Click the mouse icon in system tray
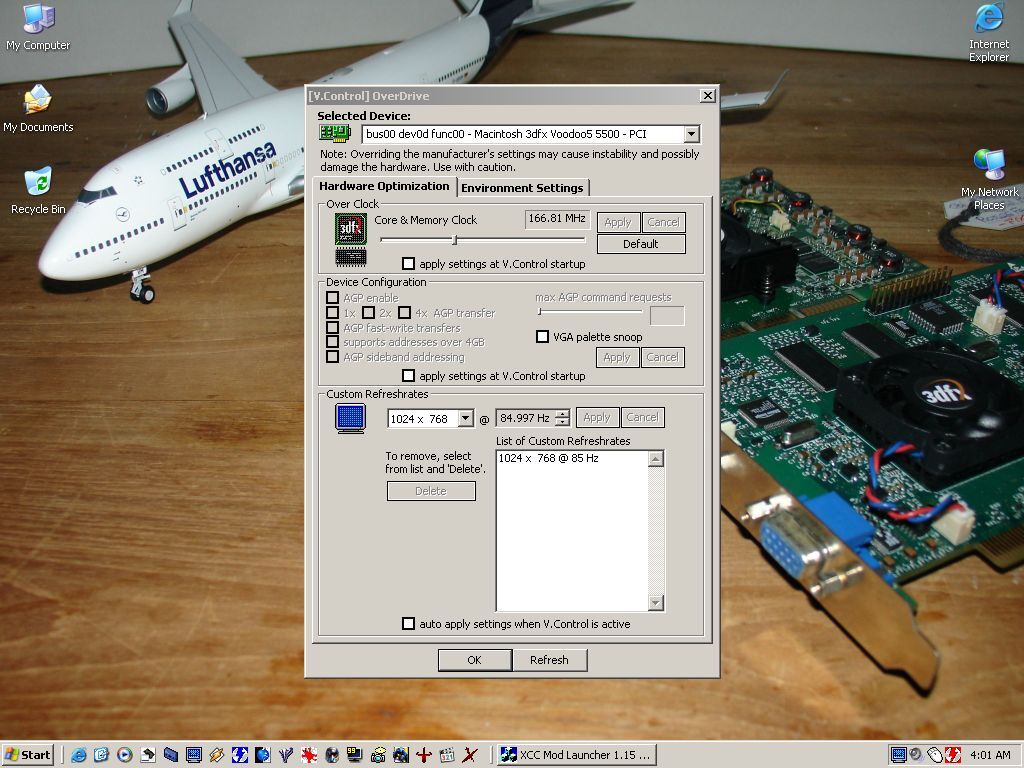 click(935, 755)
